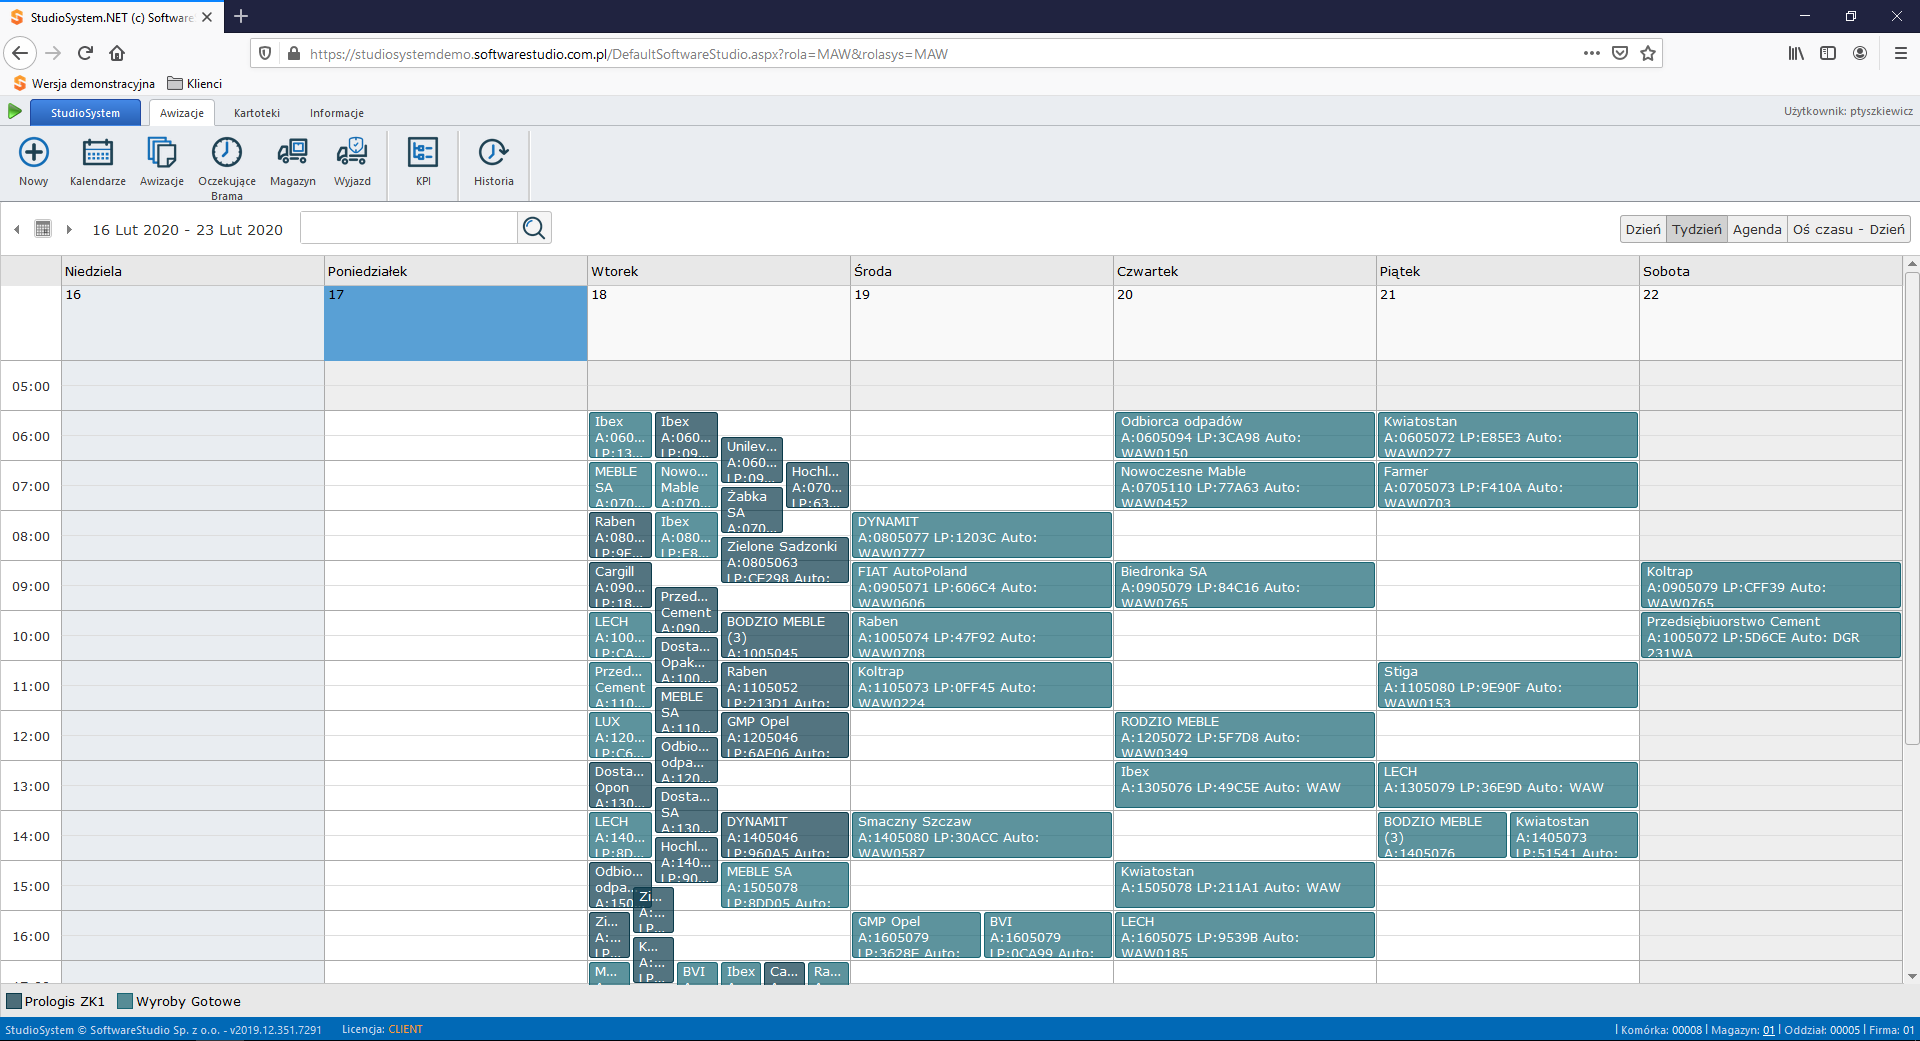Open RODZIO MEBLE appointment Thursday
This screenshot has height=1041, width=1920.
point(1244,735)
